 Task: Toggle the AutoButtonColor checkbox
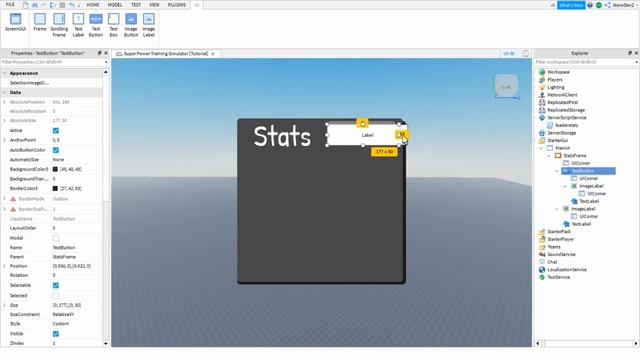tap(56, 150)
